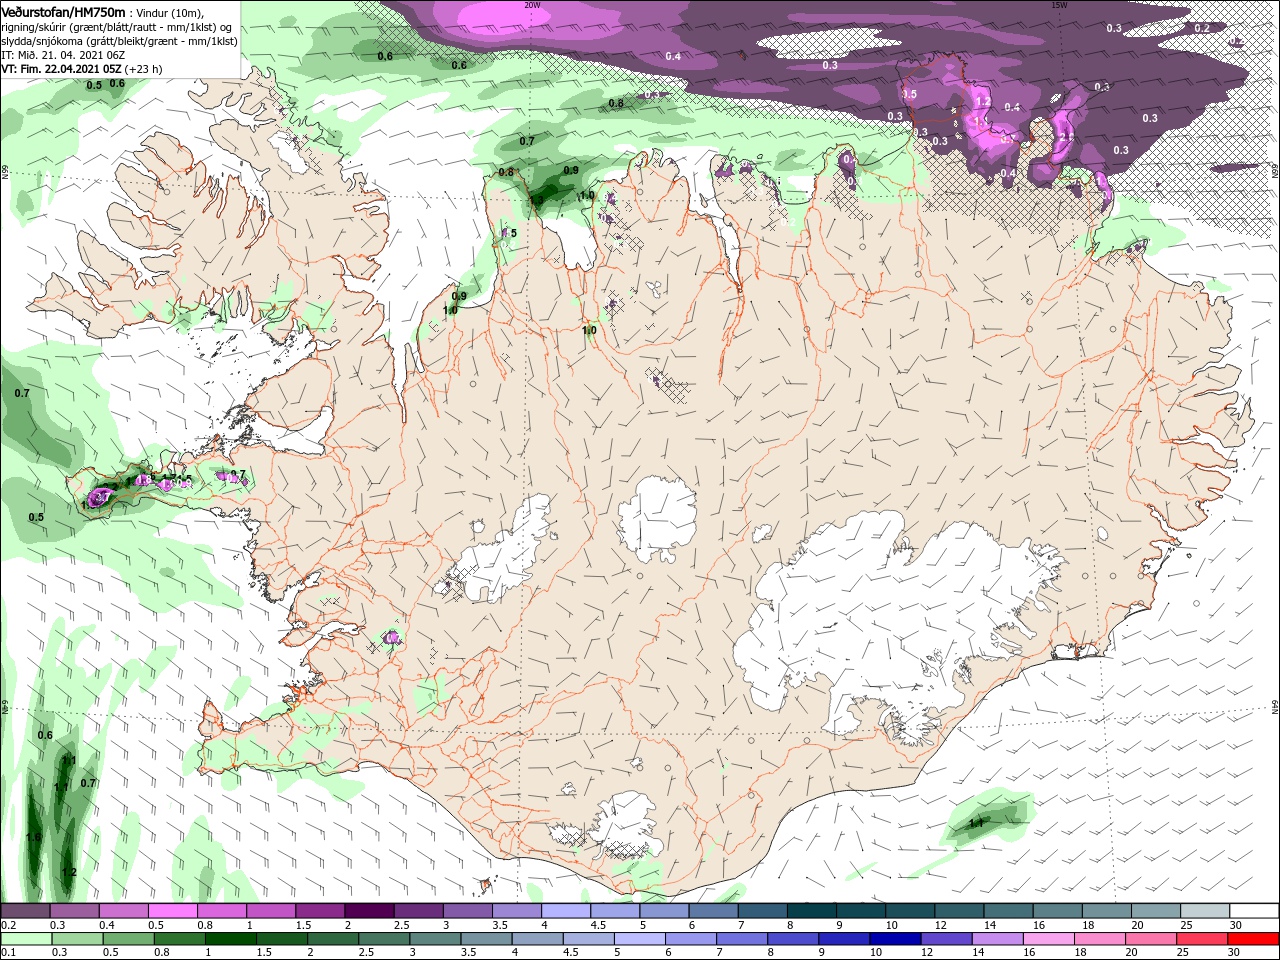Screen dimensions: 1280x960
Task: Click the 'slydda/snjókoma' legend description line
Action: 118,41
